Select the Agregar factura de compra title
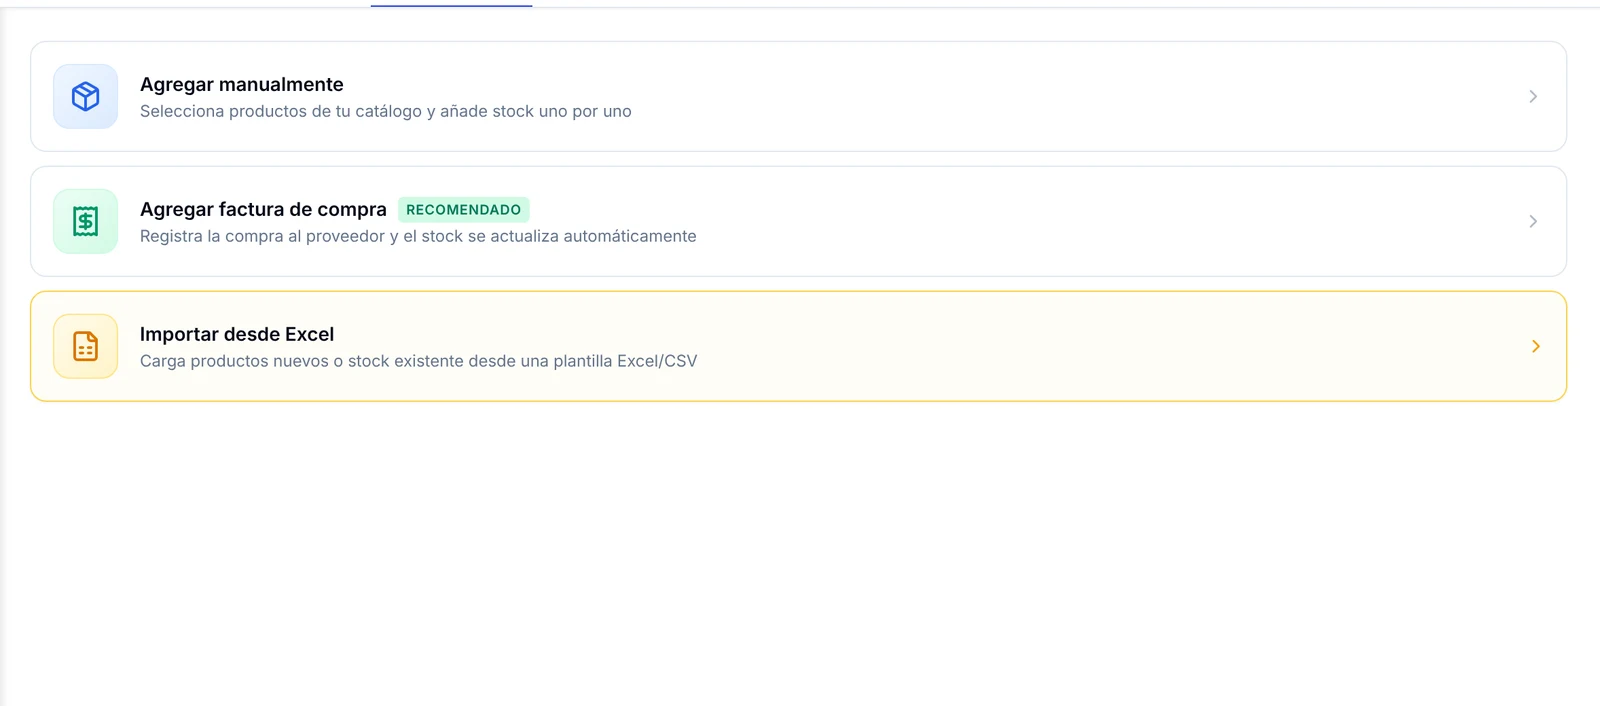 click(x=263, y=210)
